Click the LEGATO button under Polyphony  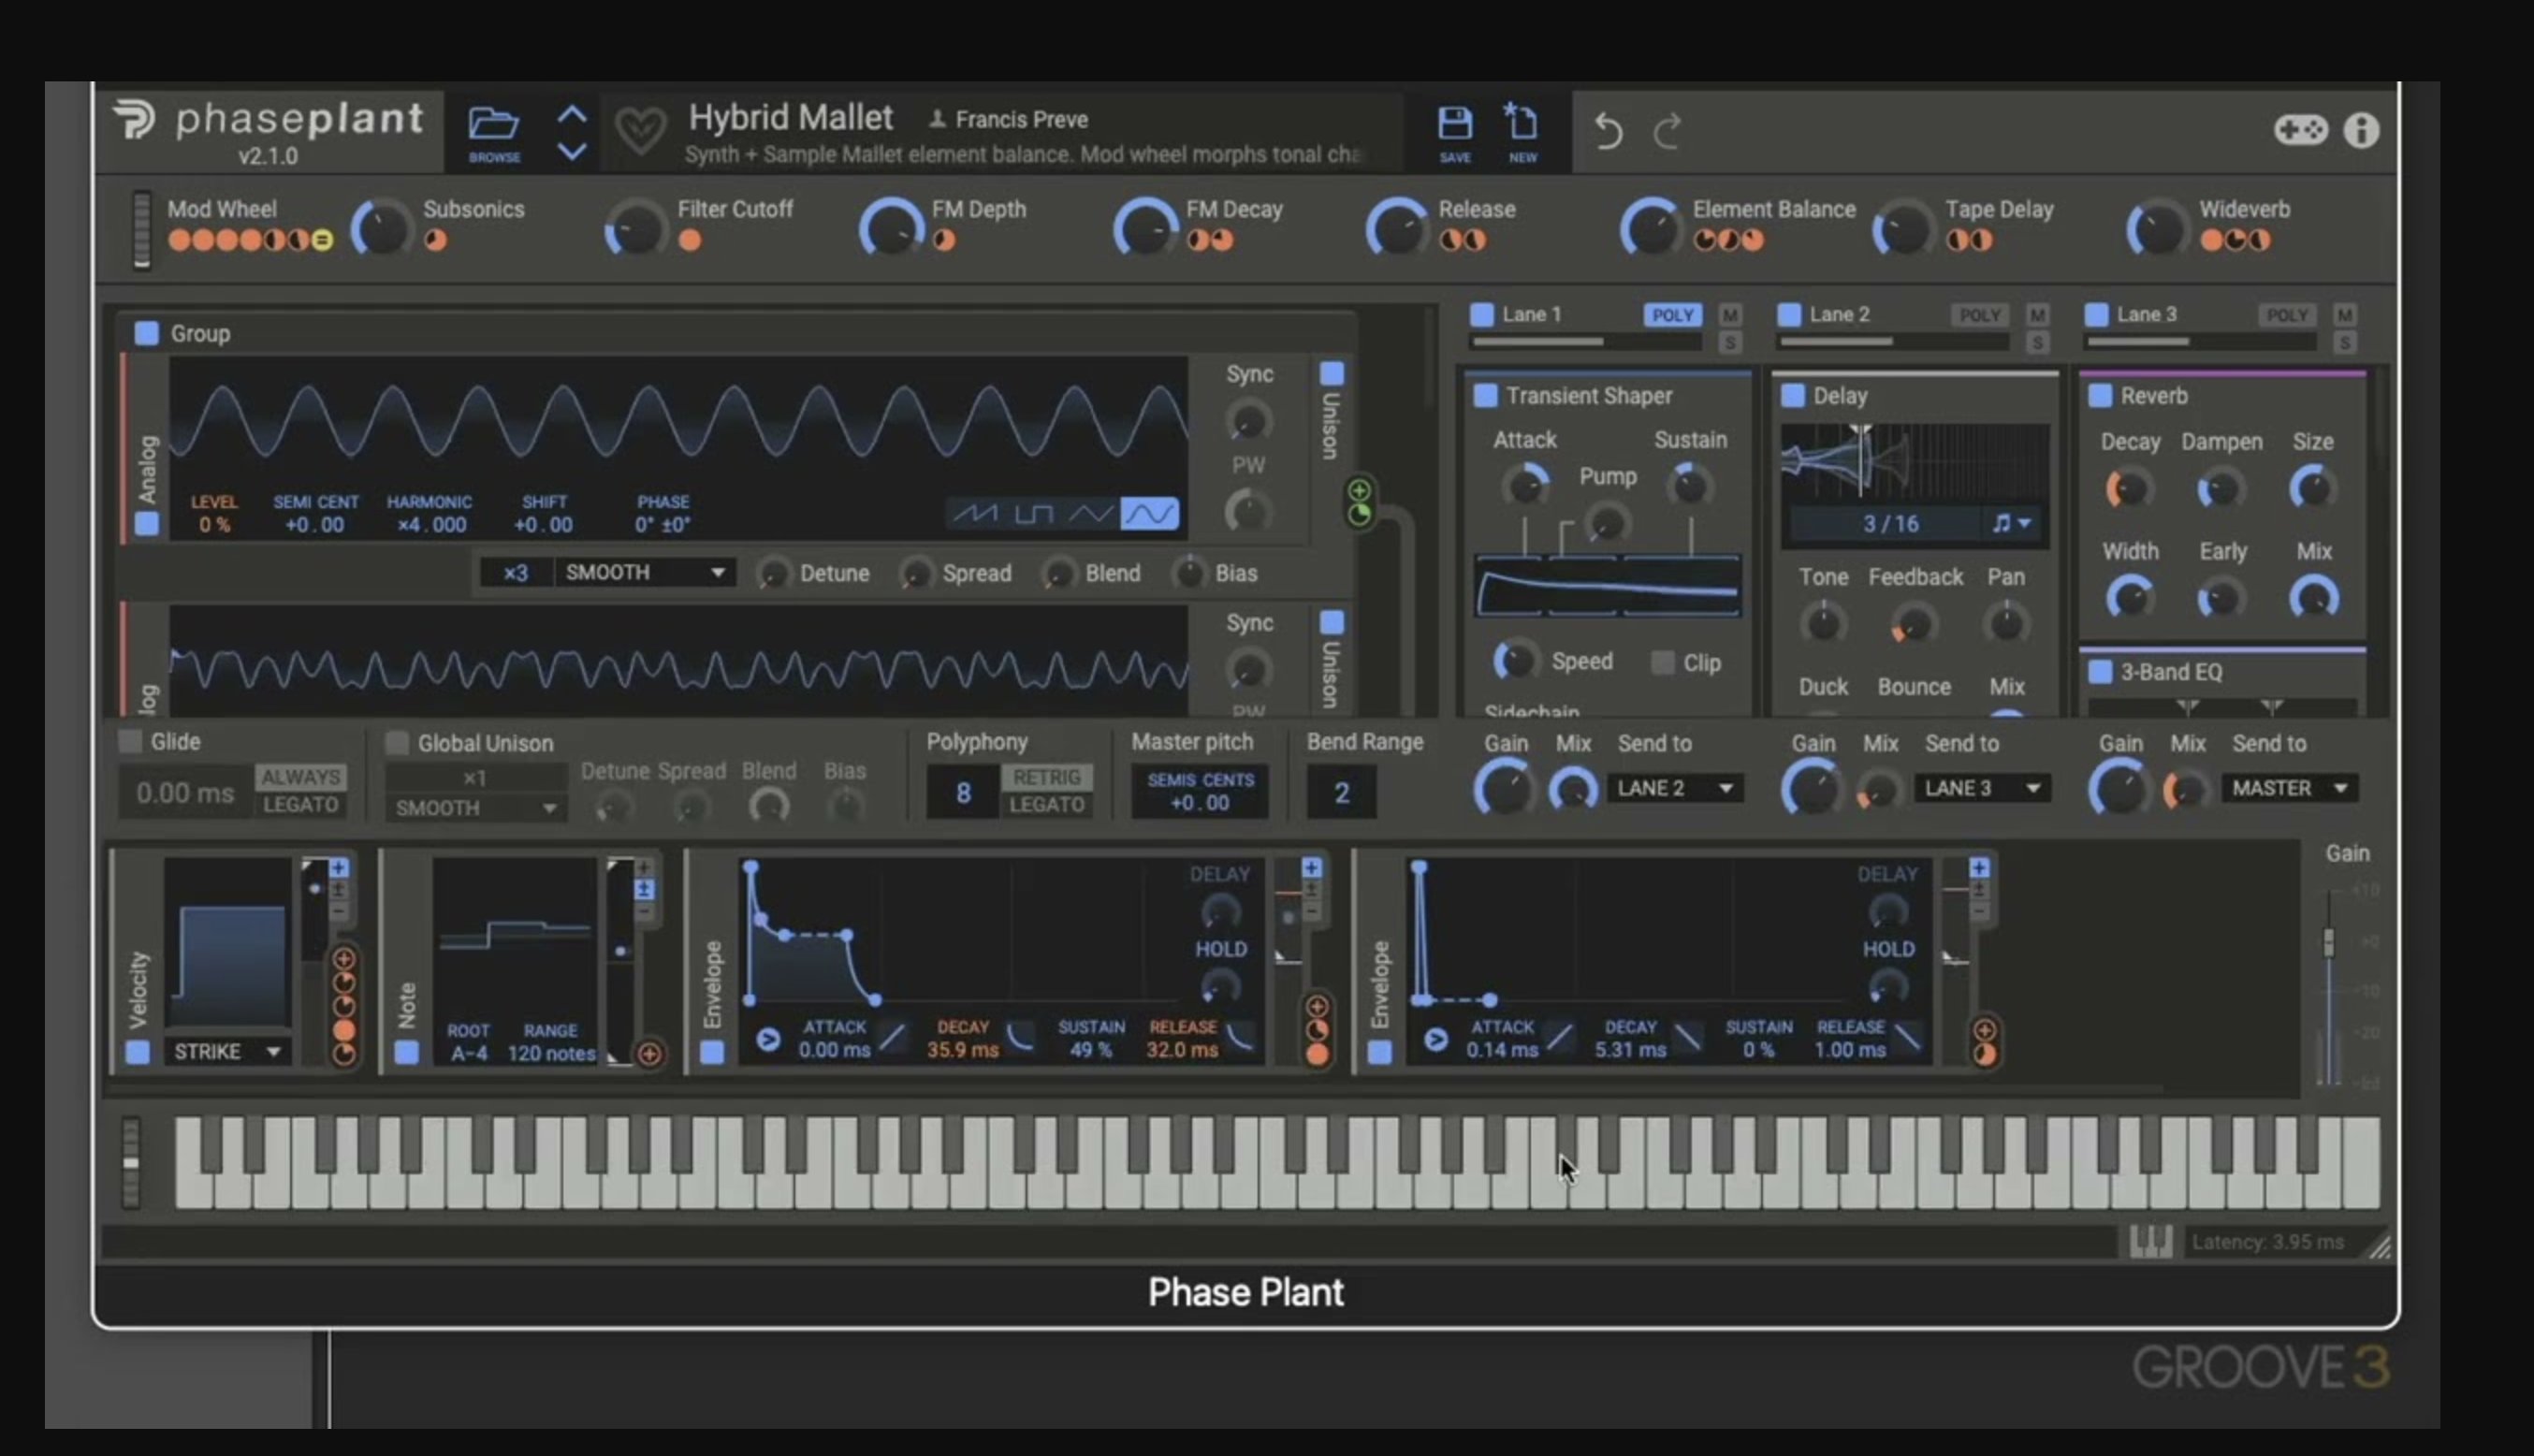(x=1046, y=804)
